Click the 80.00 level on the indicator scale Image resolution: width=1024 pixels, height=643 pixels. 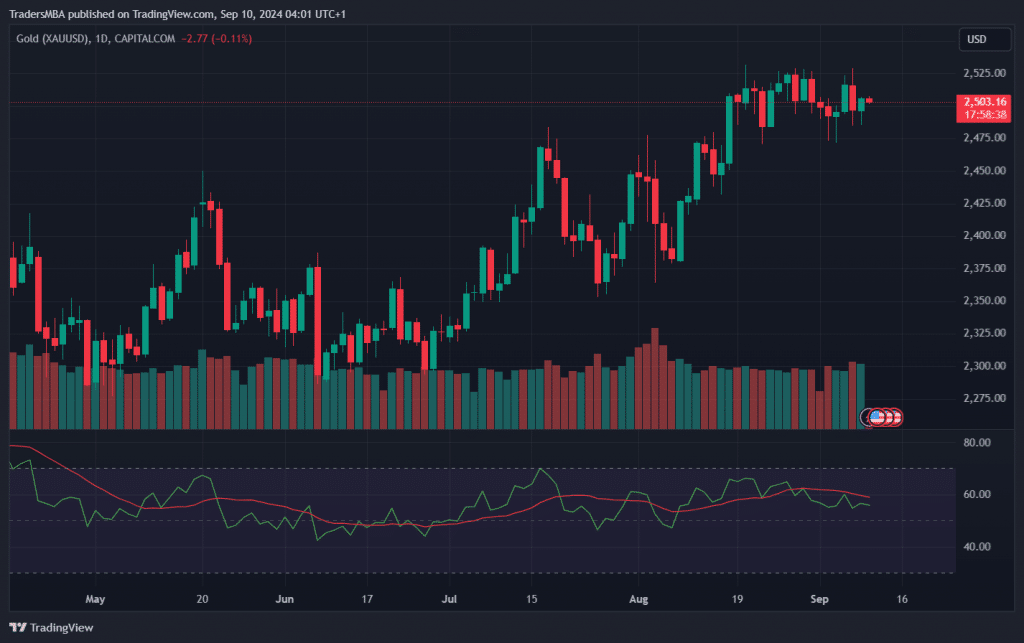pyautogui.click(x=976, y=442)
